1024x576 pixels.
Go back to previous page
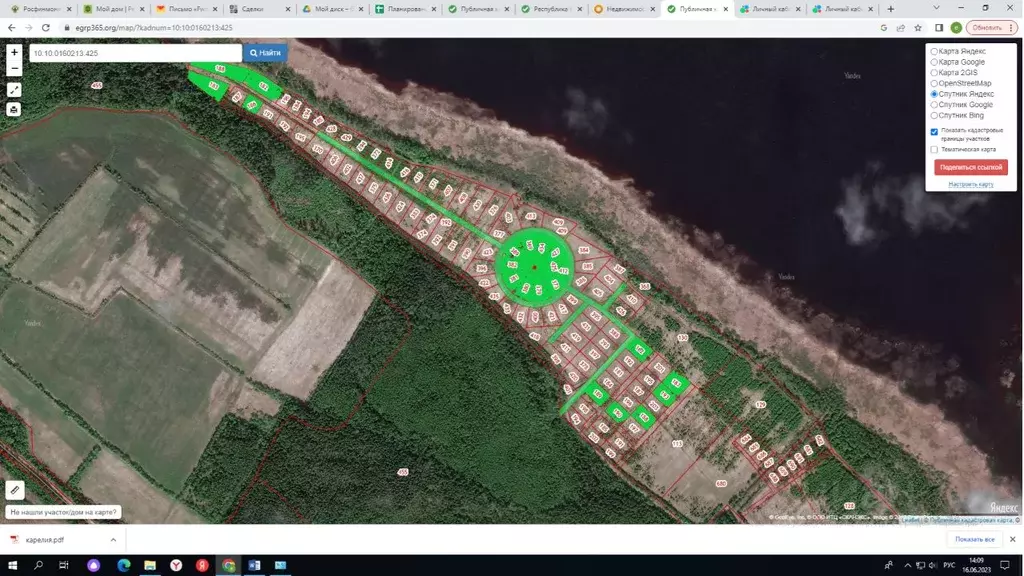click(x=12, y=27)
